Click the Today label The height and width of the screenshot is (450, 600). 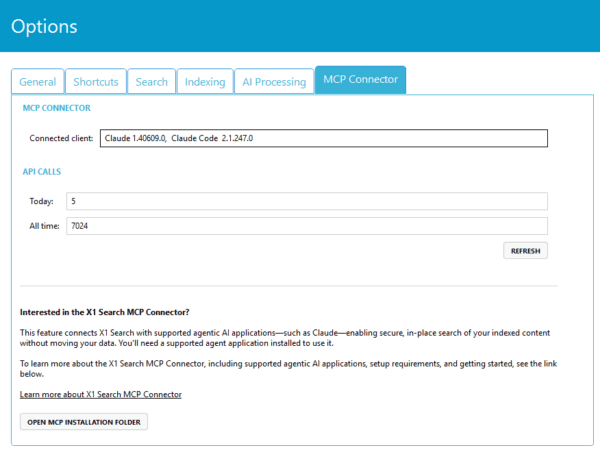tap(41, 201)
